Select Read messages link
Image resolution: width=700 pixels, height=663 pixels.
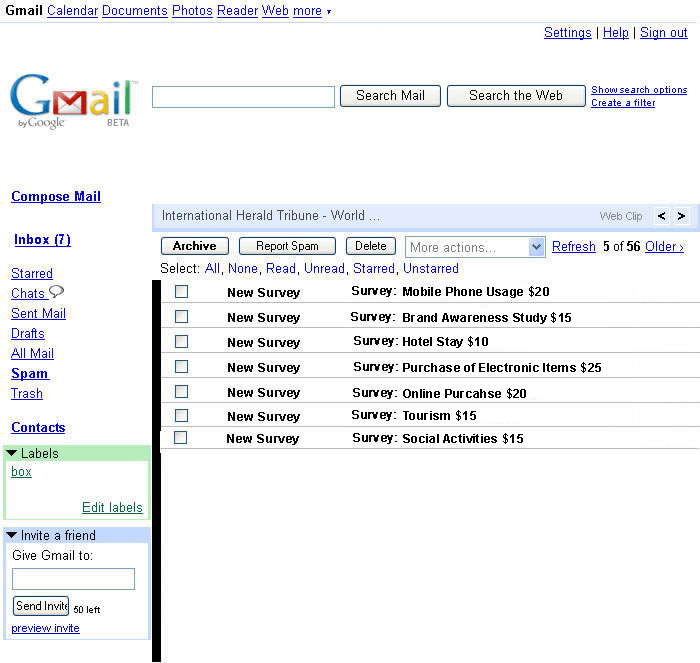[x=280, y=268]
